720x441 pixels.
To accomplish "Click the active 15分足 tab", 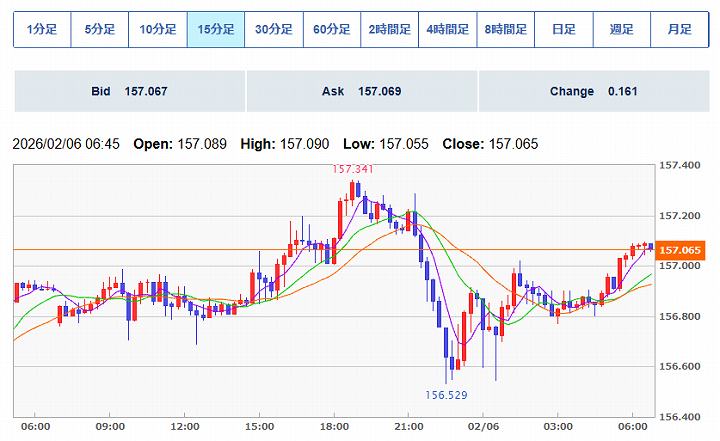I will (216, 30).
